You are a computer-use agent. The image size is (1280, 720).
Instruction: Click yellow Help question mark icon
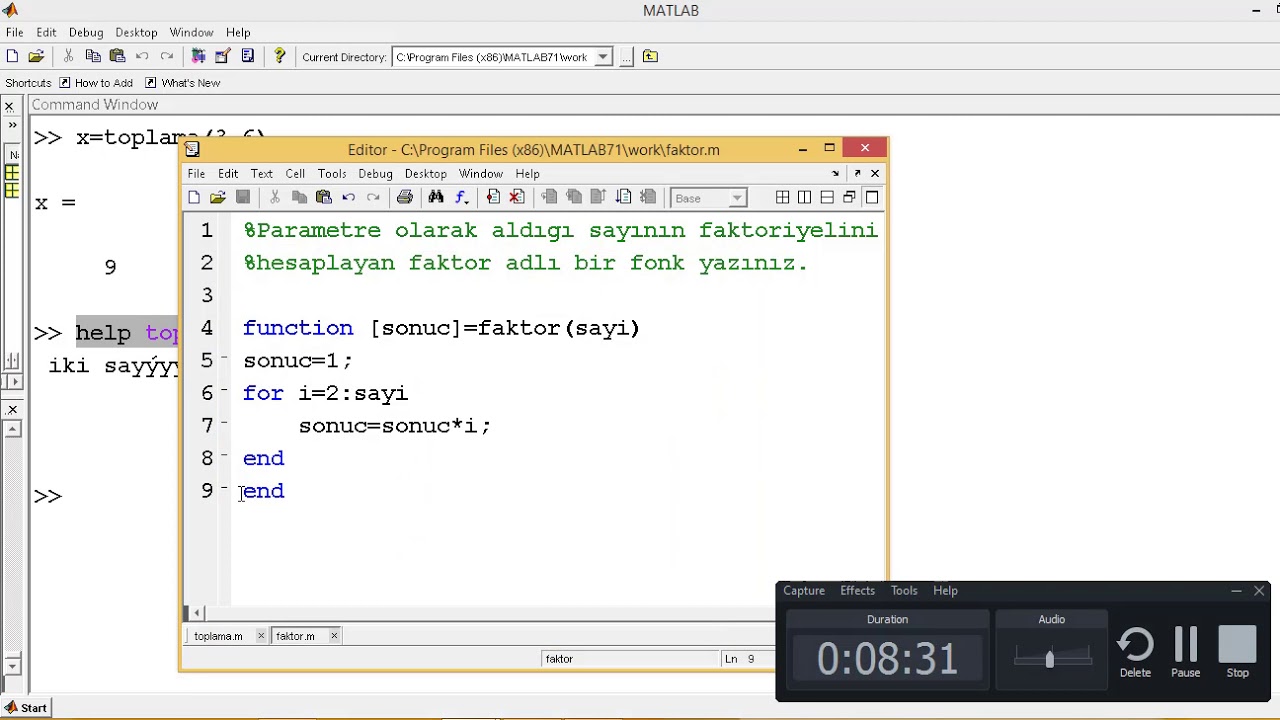pyautogui.click(x=279, y=57)
